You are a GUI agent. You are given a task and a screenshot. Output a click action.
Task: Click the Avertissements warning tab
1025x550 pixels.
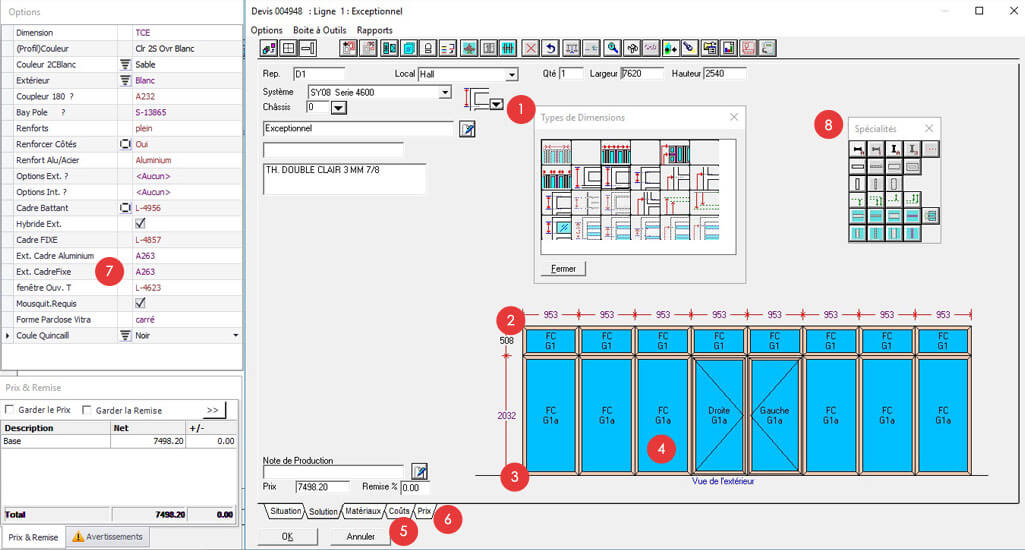[107, 537]
